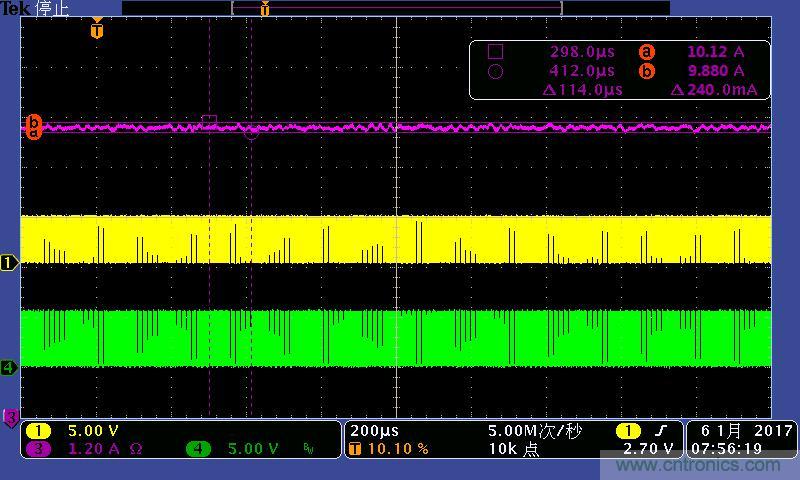The height and width of the screenshot is (480, 800).
Task: Select the magenta channel 3 badge
Action: point(38,449)
